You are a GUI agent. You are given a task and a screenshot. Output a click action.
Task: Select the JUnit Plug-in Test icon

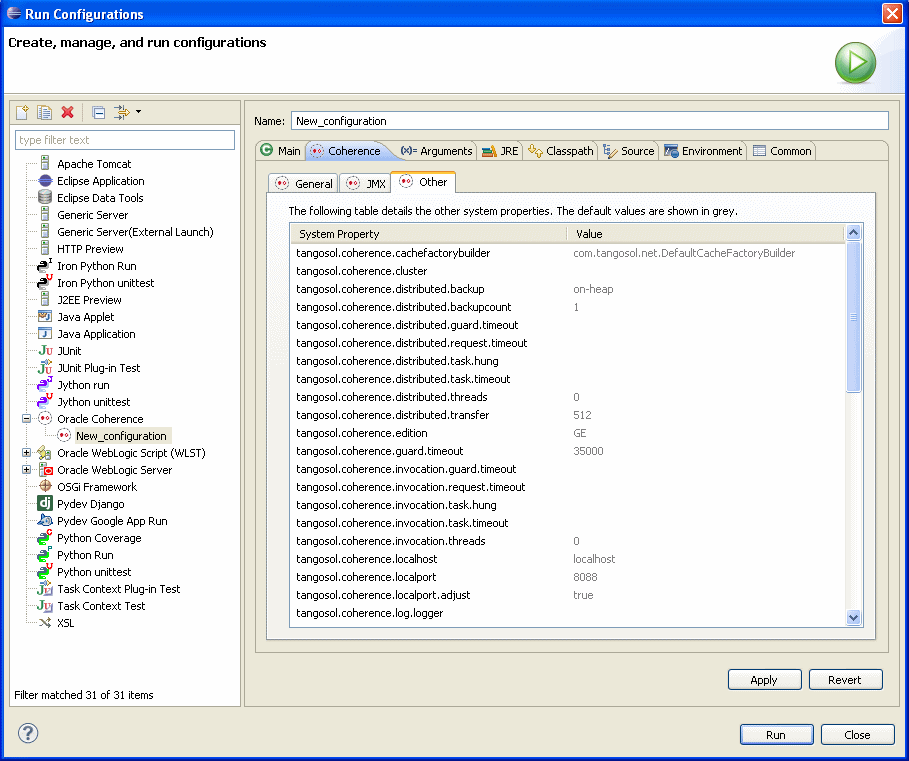click(45, 367)
